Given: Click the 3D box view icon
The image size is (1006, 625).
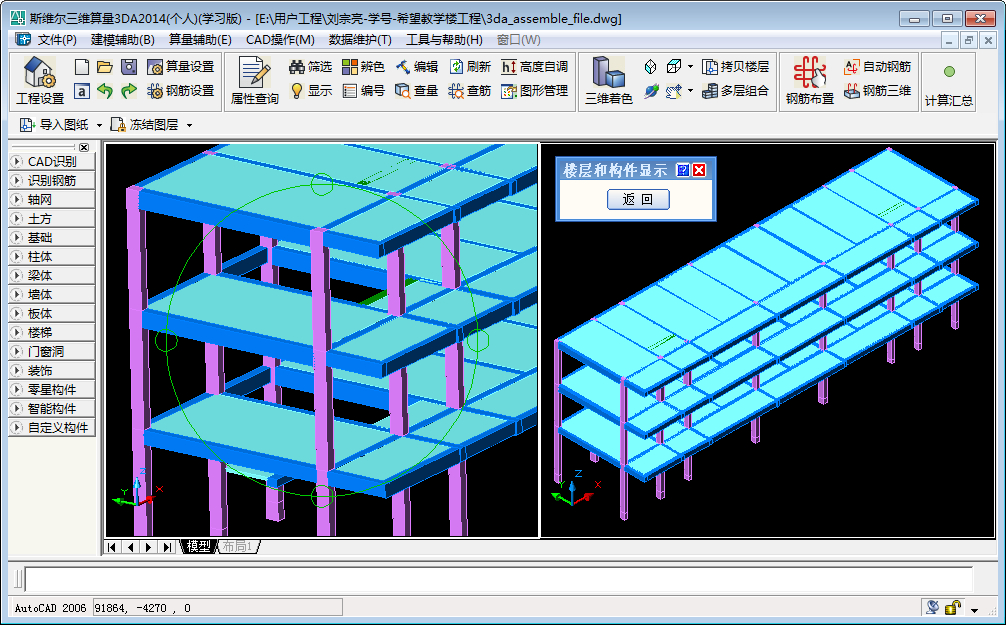Looking at the screenshot, I should [x=674, y=67].
